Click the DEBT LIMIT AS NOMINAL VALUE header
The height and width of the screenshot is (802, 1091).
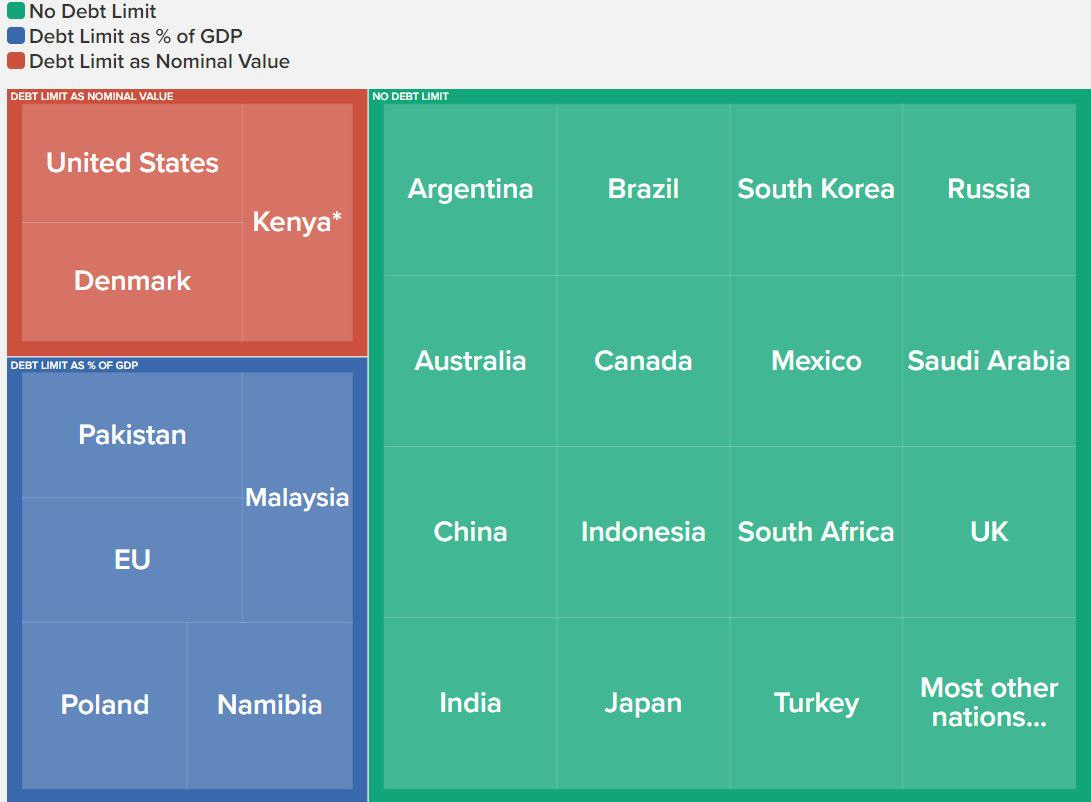tap(92, 96)
